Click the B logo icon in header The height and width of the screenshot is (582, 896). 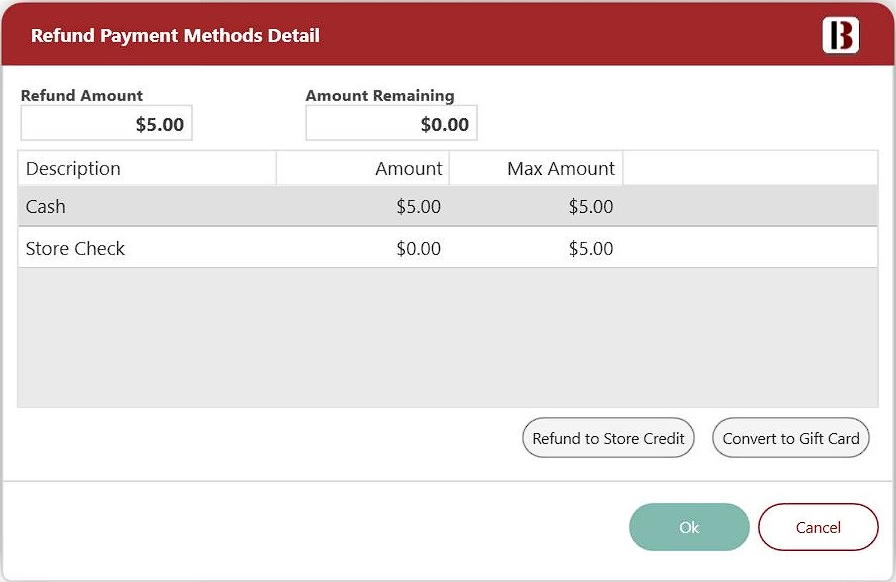tap(840, 35)
